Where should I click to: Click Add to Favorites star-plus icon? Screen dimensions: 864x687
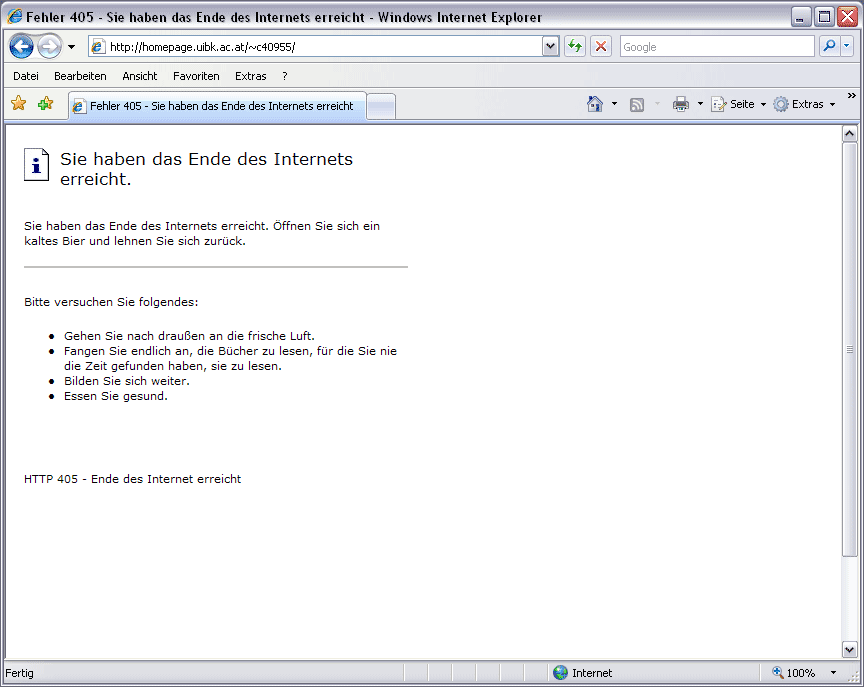[x=45, y=104]
